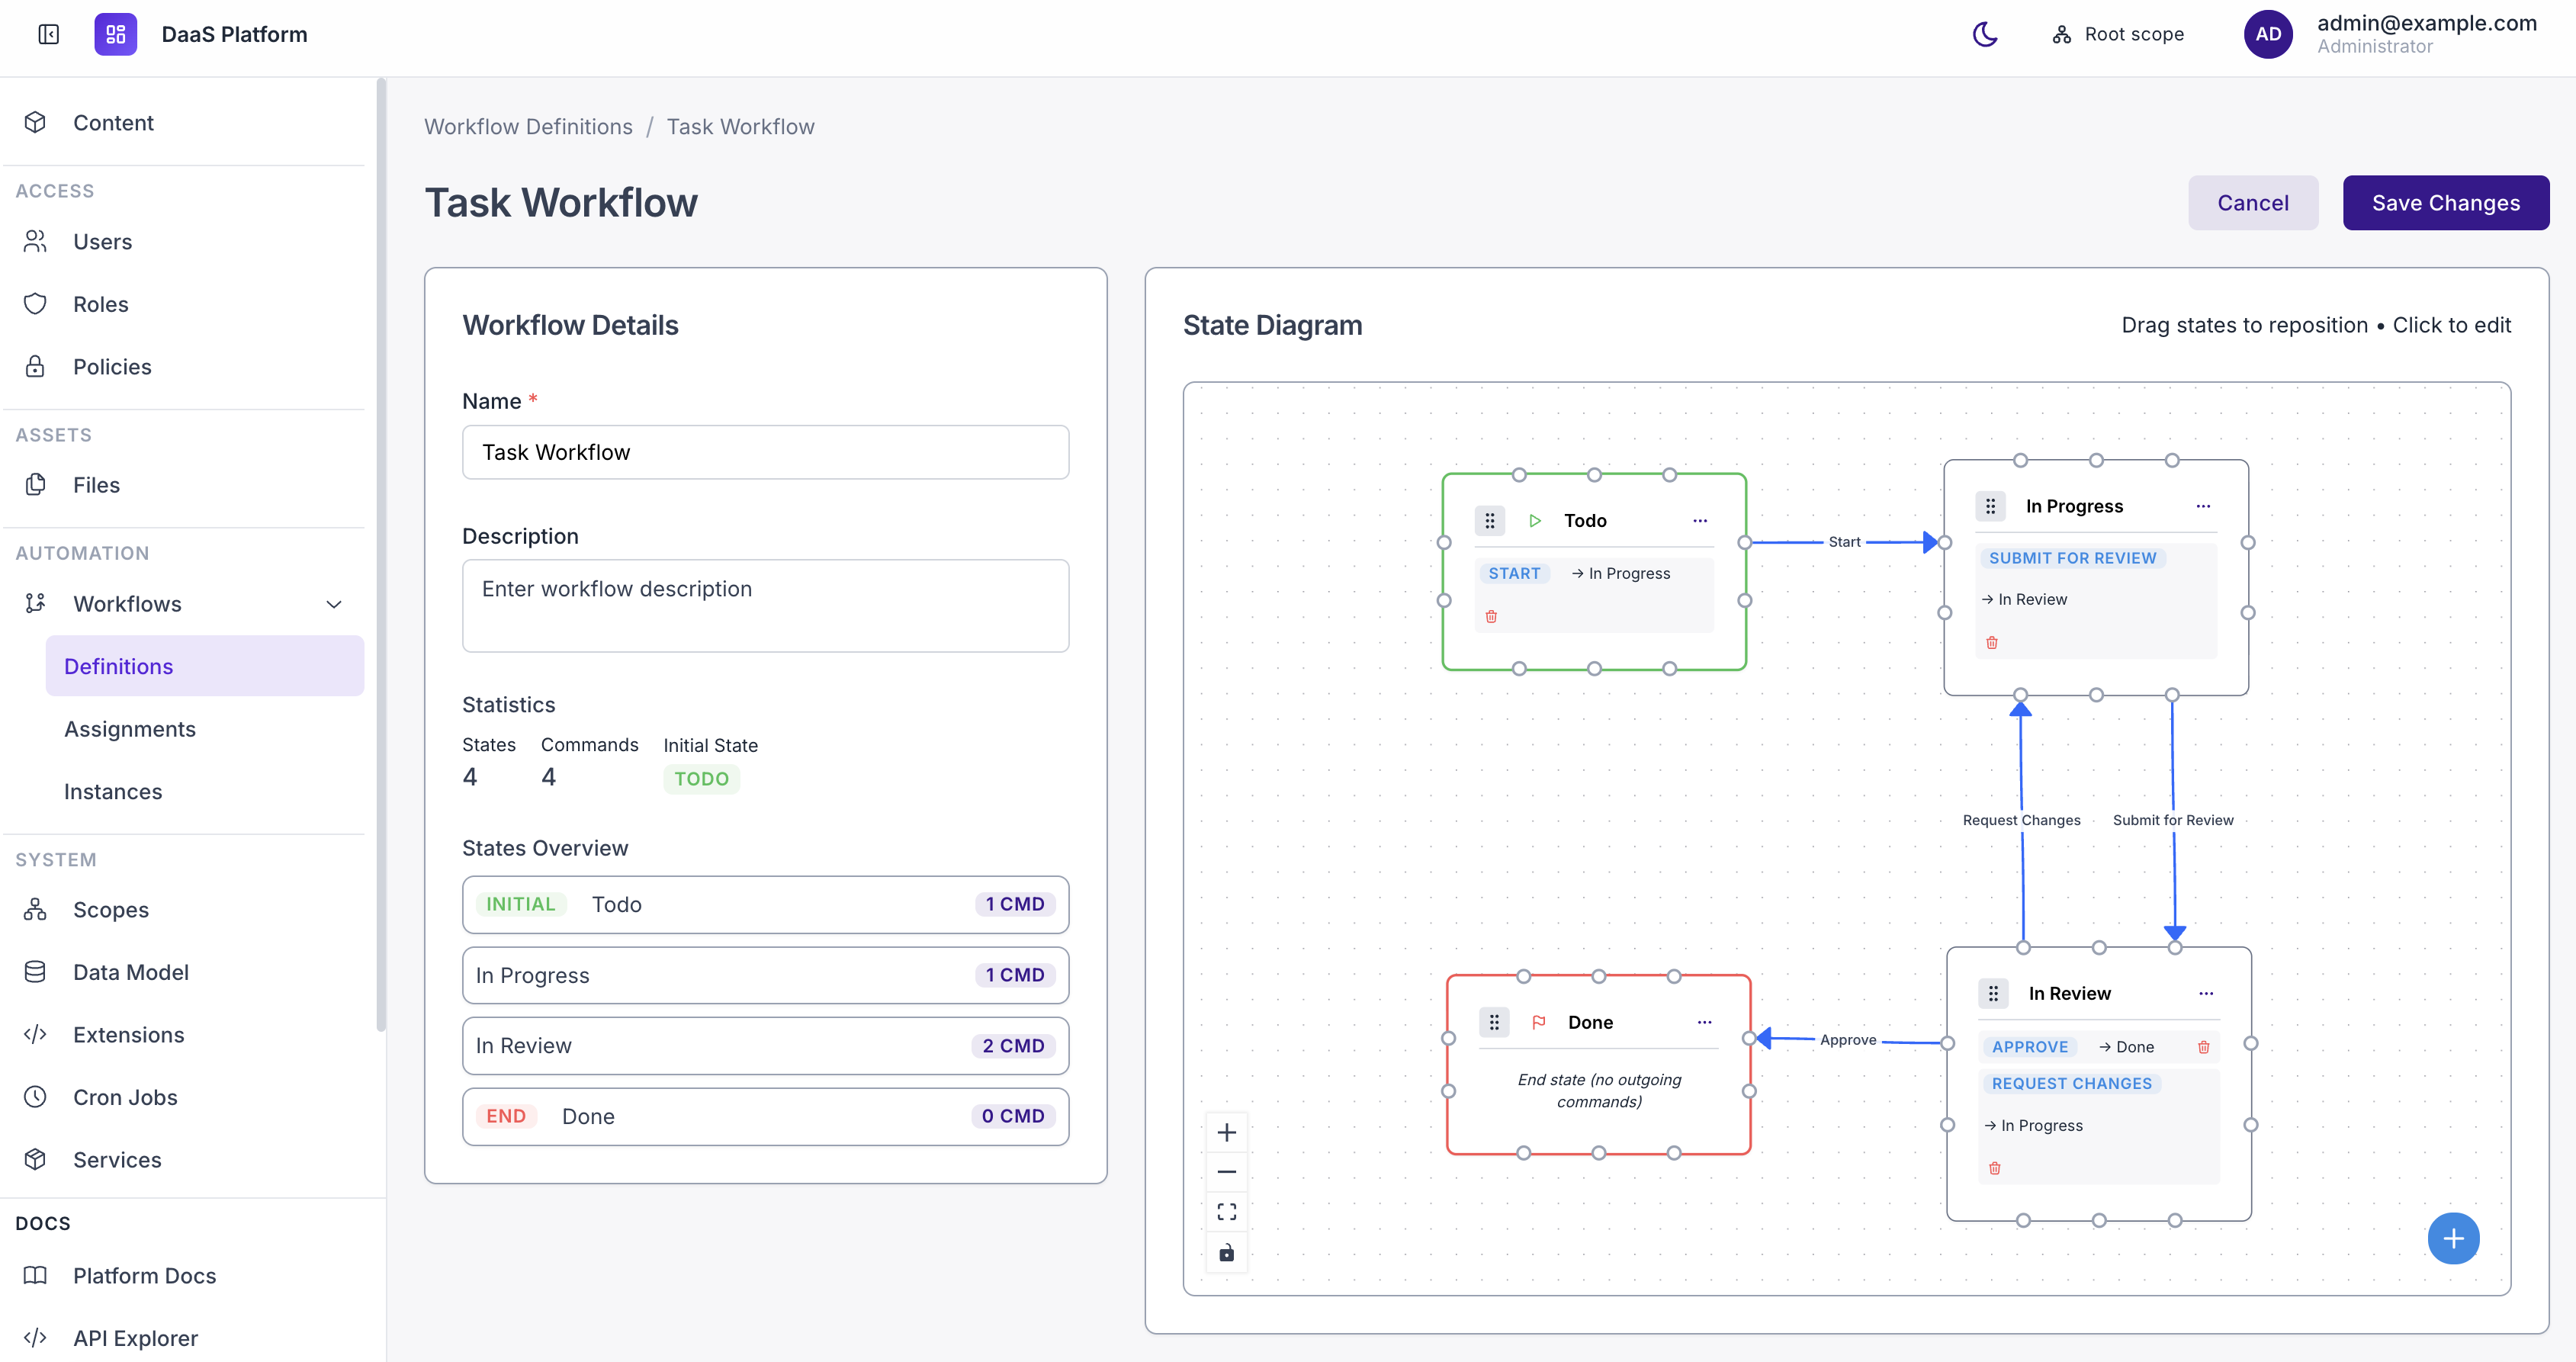Open three-dot menu on In Review node
This screenshot has width=2576, height=1362.
click(2205, 993)
